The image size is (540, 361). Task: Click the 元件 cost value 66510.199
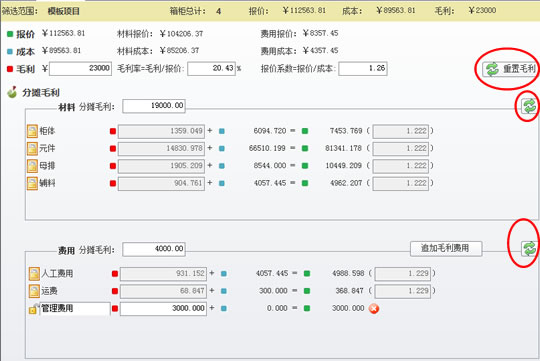[x=267, y=148]
